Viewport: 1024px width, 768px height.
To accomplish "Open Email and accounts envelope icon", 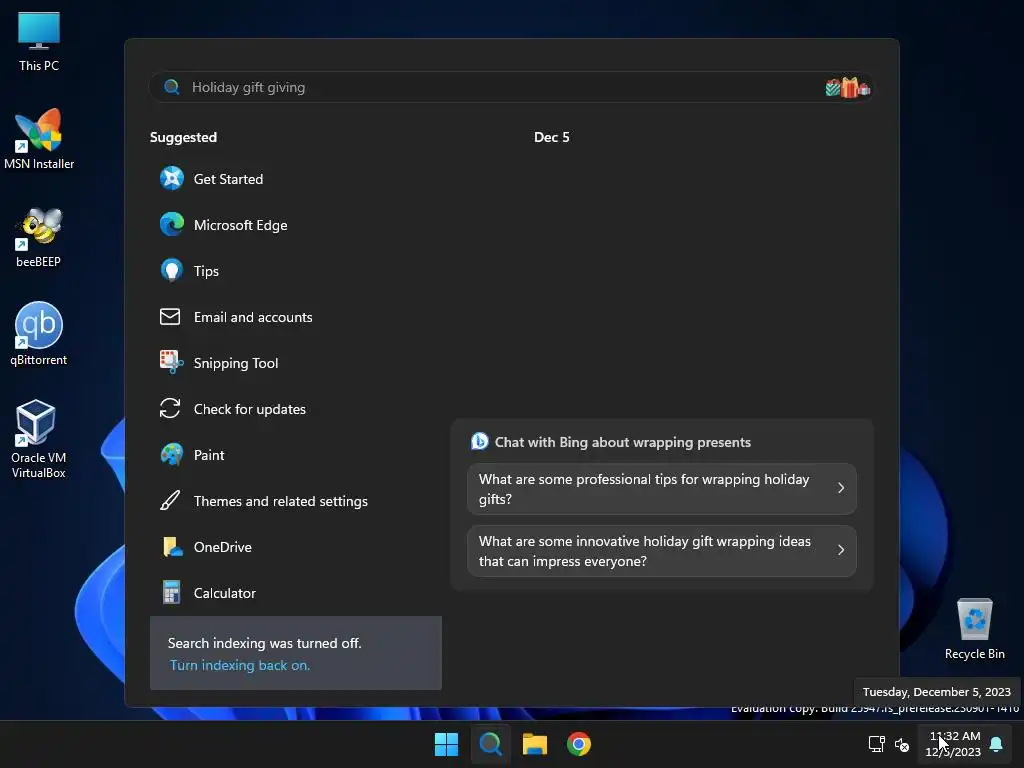I will [x=170, y=317].
